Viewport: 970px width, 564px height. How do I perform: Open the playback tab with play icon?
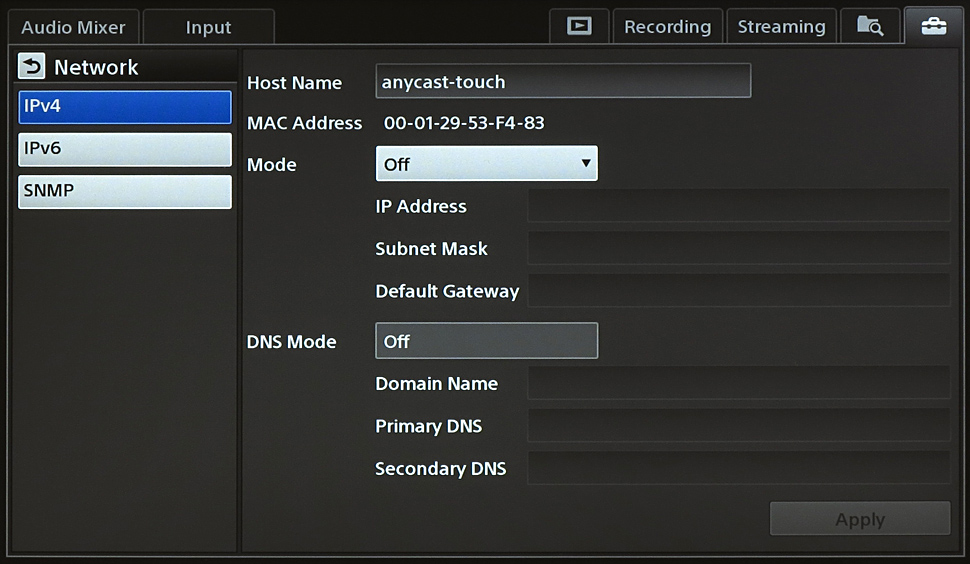579,27
